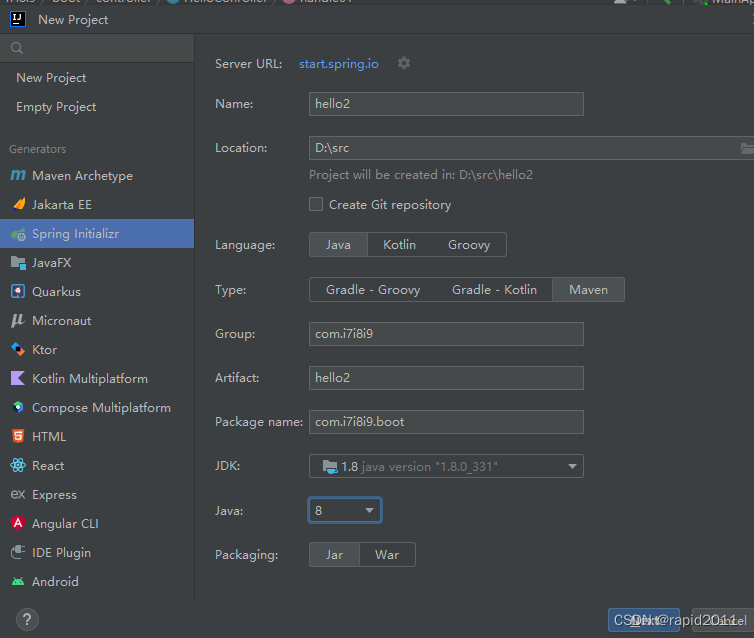The width and height of the screenshot is (754, 638).
Task: Choose Gradle - Kotlin project type
Action: click(x=494, y=290)
